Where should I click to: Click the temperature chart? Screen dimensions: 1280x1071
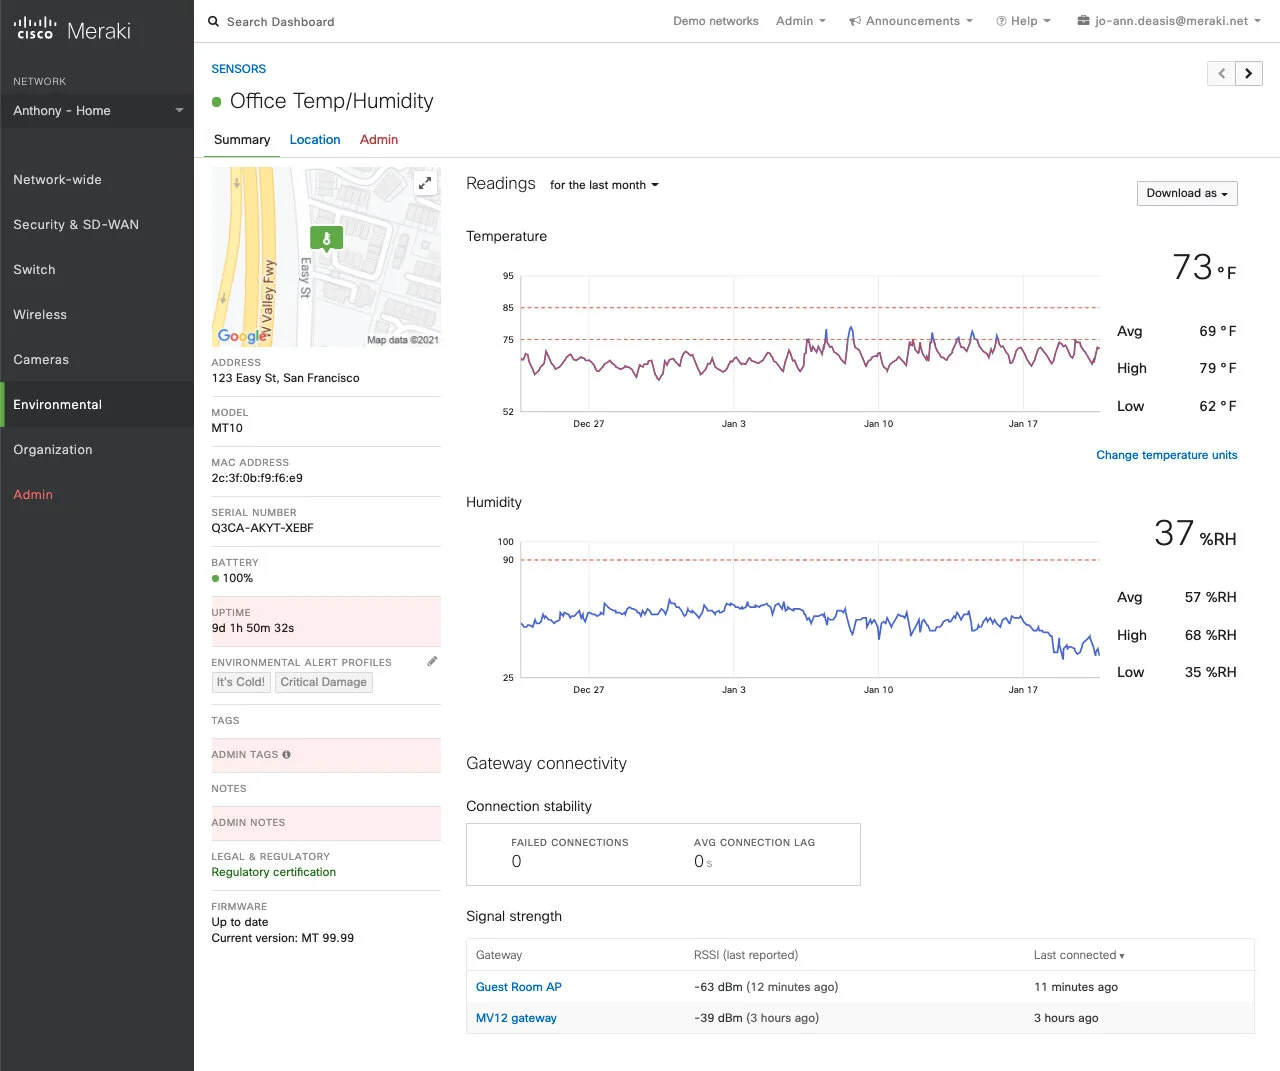point(810,346)
